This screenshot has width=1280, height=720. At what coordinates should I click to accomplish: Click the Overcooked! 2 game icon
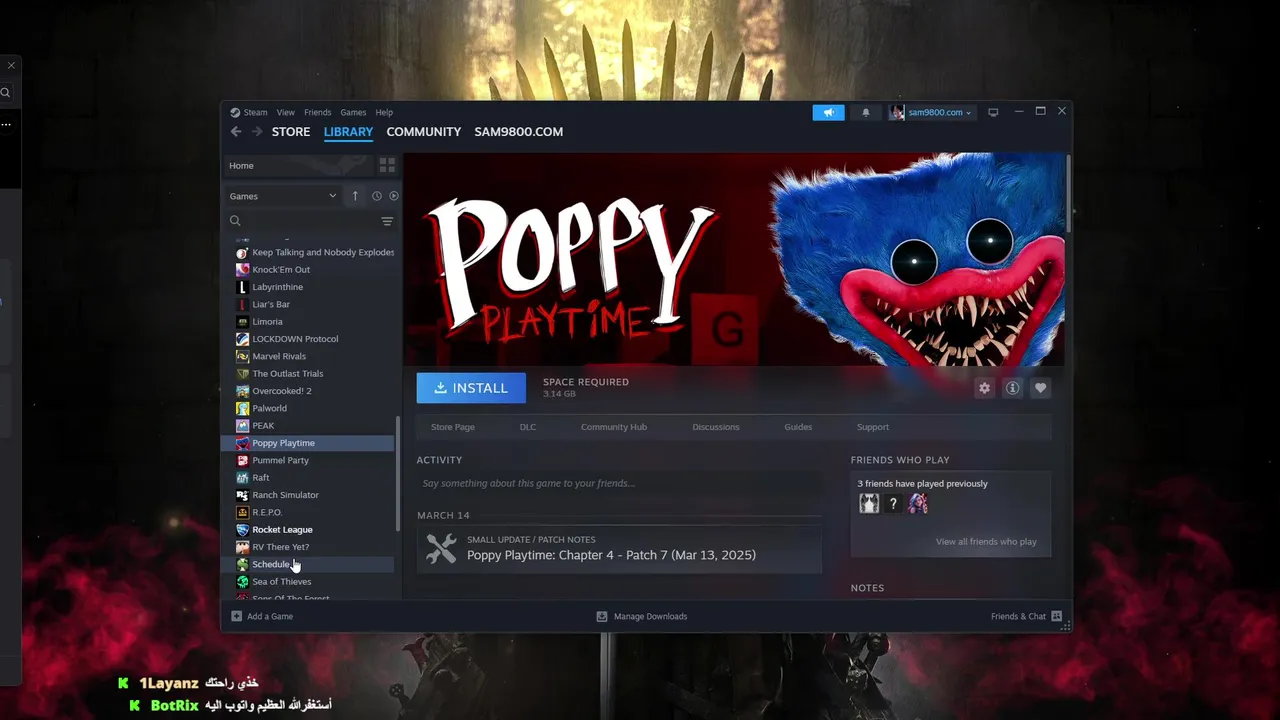pos(242,391)
